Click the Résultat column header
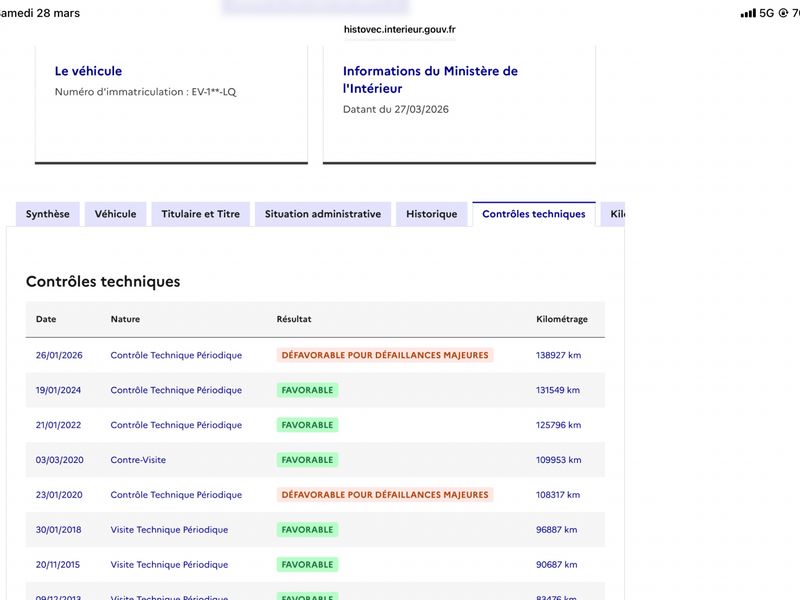 pyautogui.click(x=294, y=319)
